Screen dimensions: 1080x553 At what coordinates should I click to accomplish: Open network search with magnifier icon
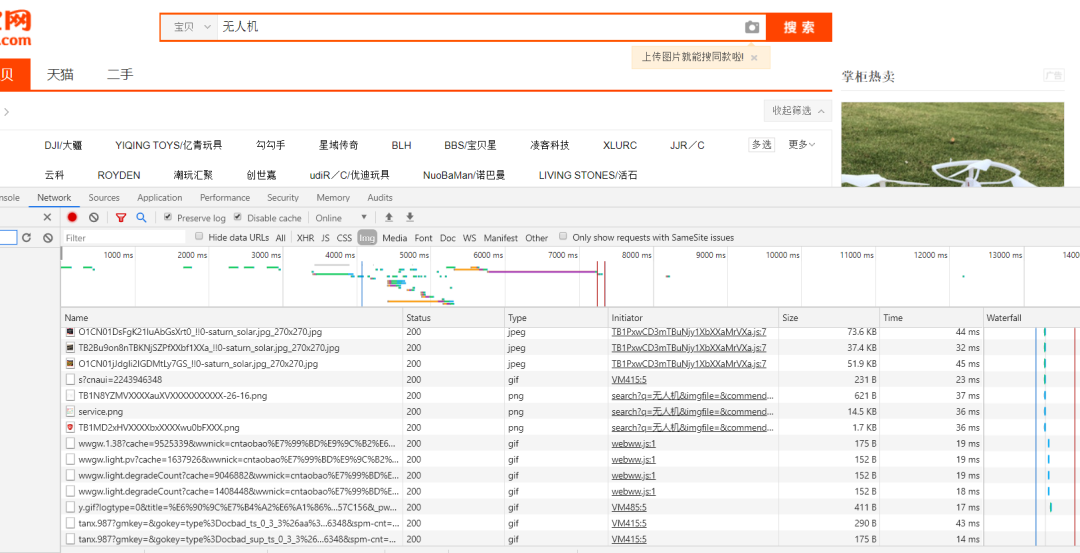141,217
